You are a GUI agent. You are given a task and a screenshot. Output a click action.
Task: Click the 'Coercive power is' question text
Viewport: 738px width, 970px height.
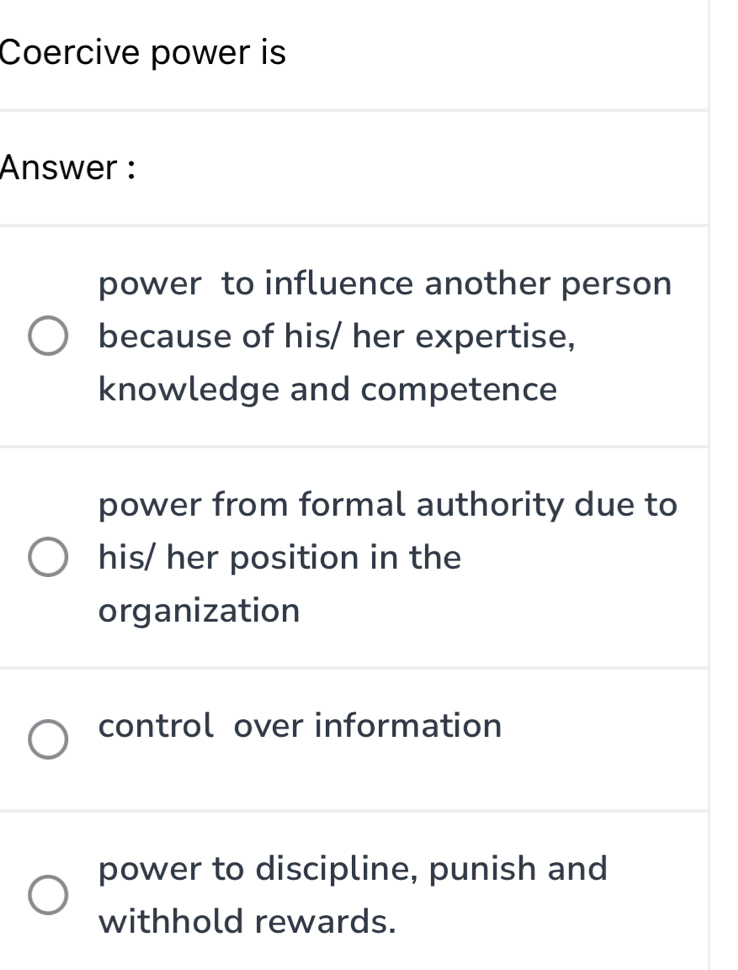tap(144, 52)
